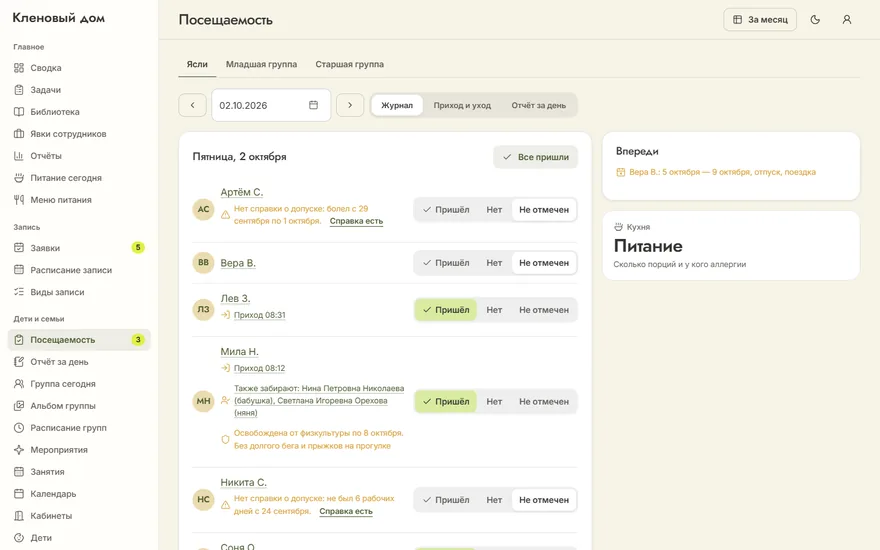The width and height of the screenshot is (880, 550).
Task: Open Альбом группы
Action: tap(79, 405)
